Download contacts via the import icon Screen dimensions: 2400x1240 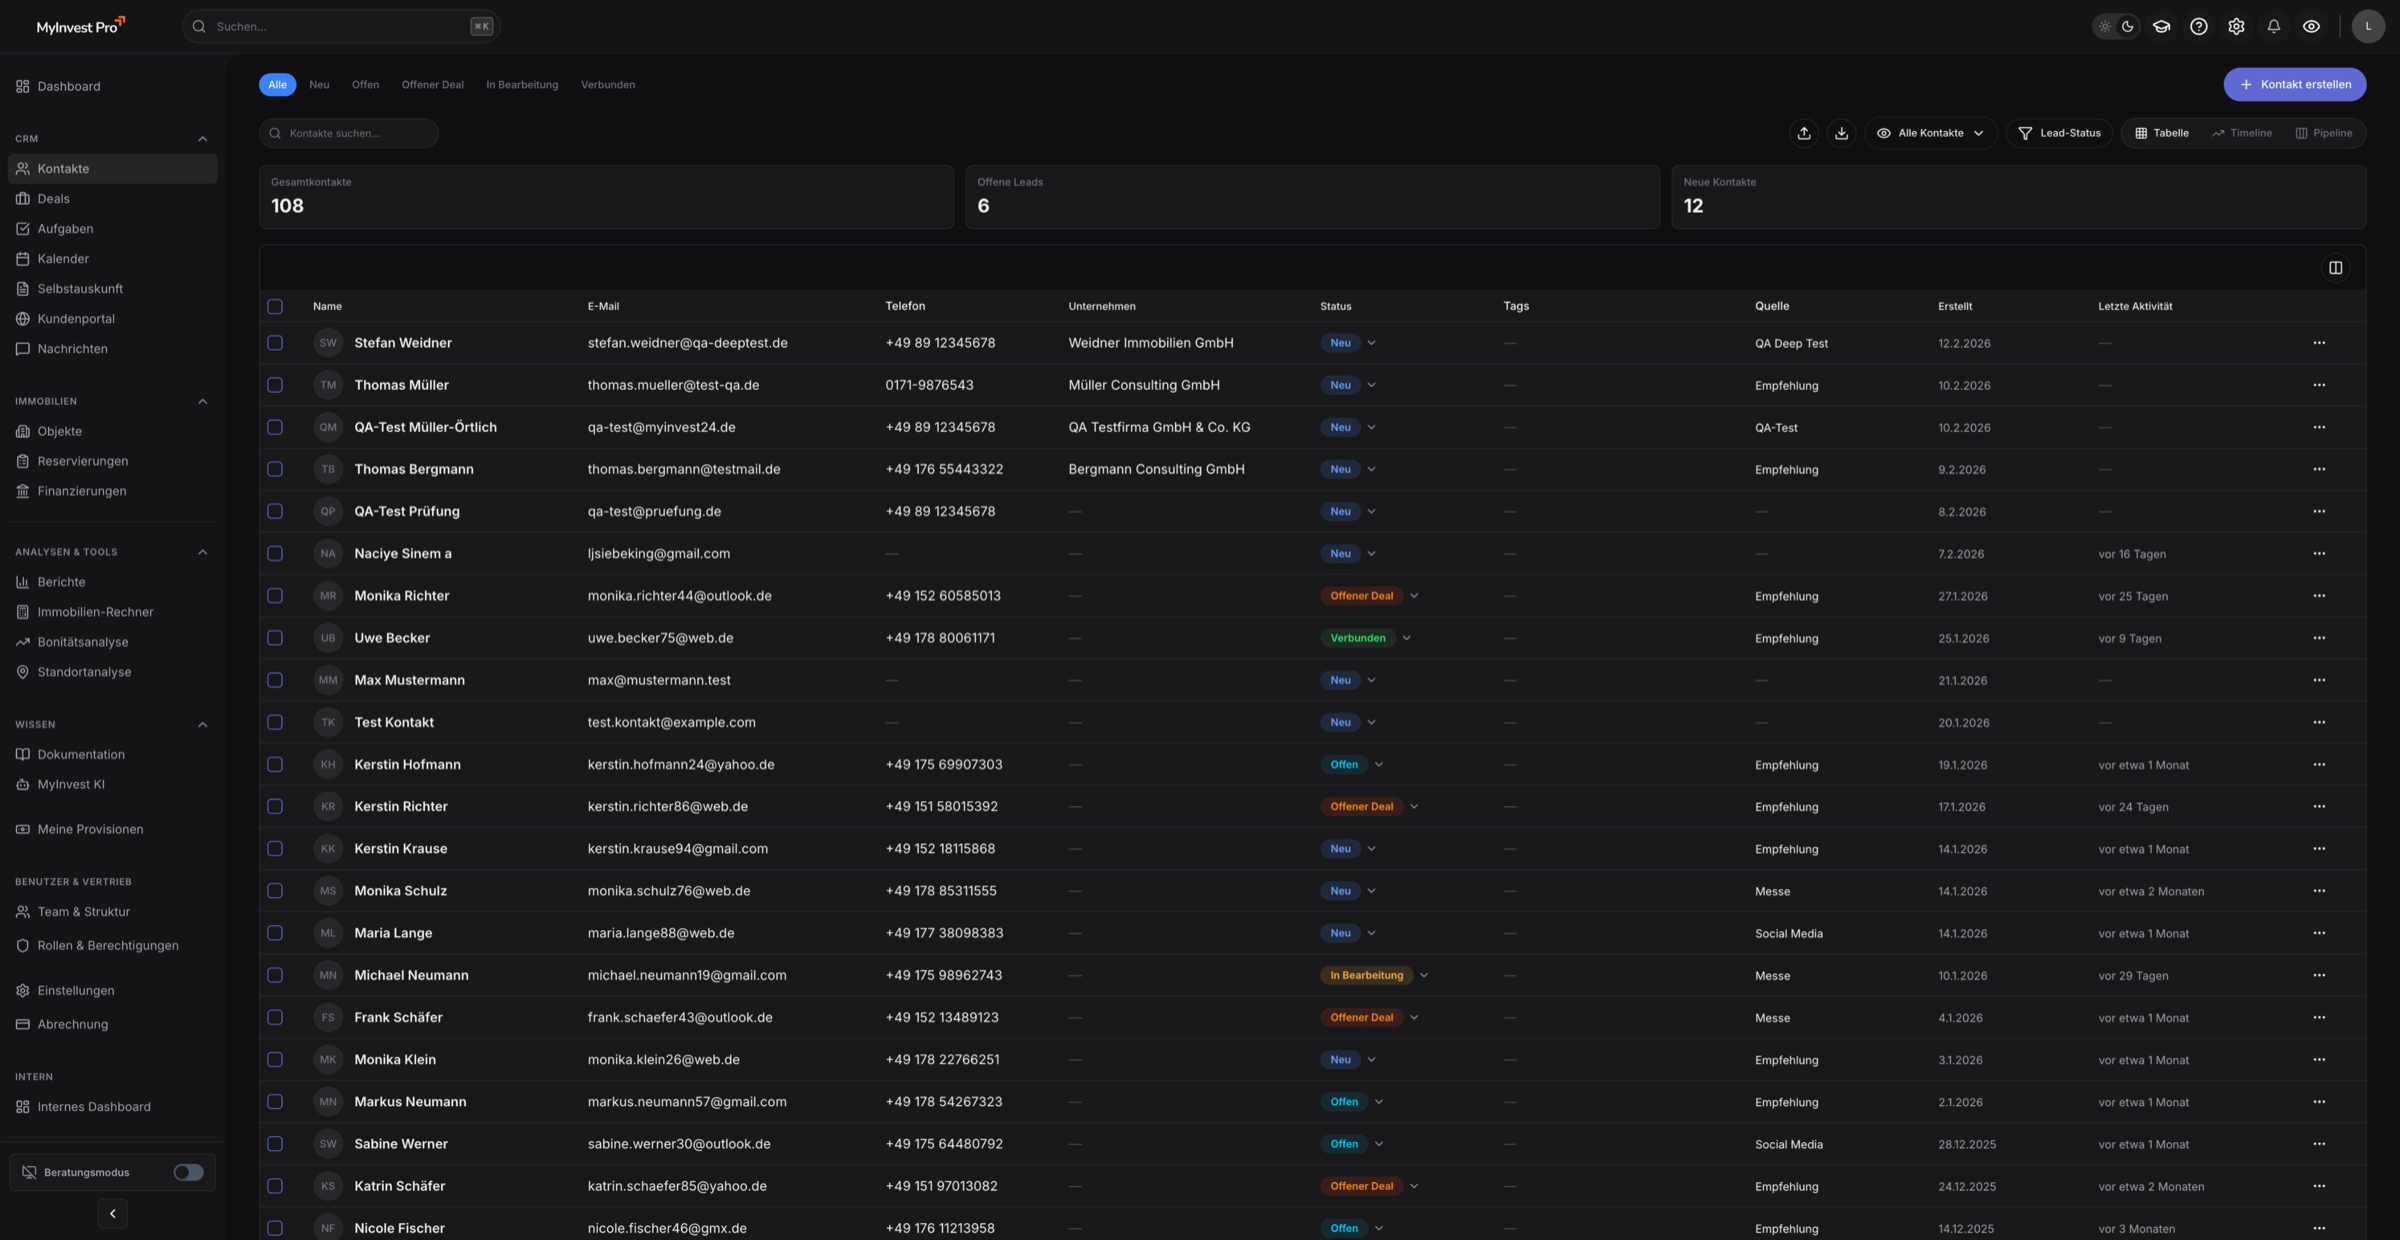tap(1842, 132)
